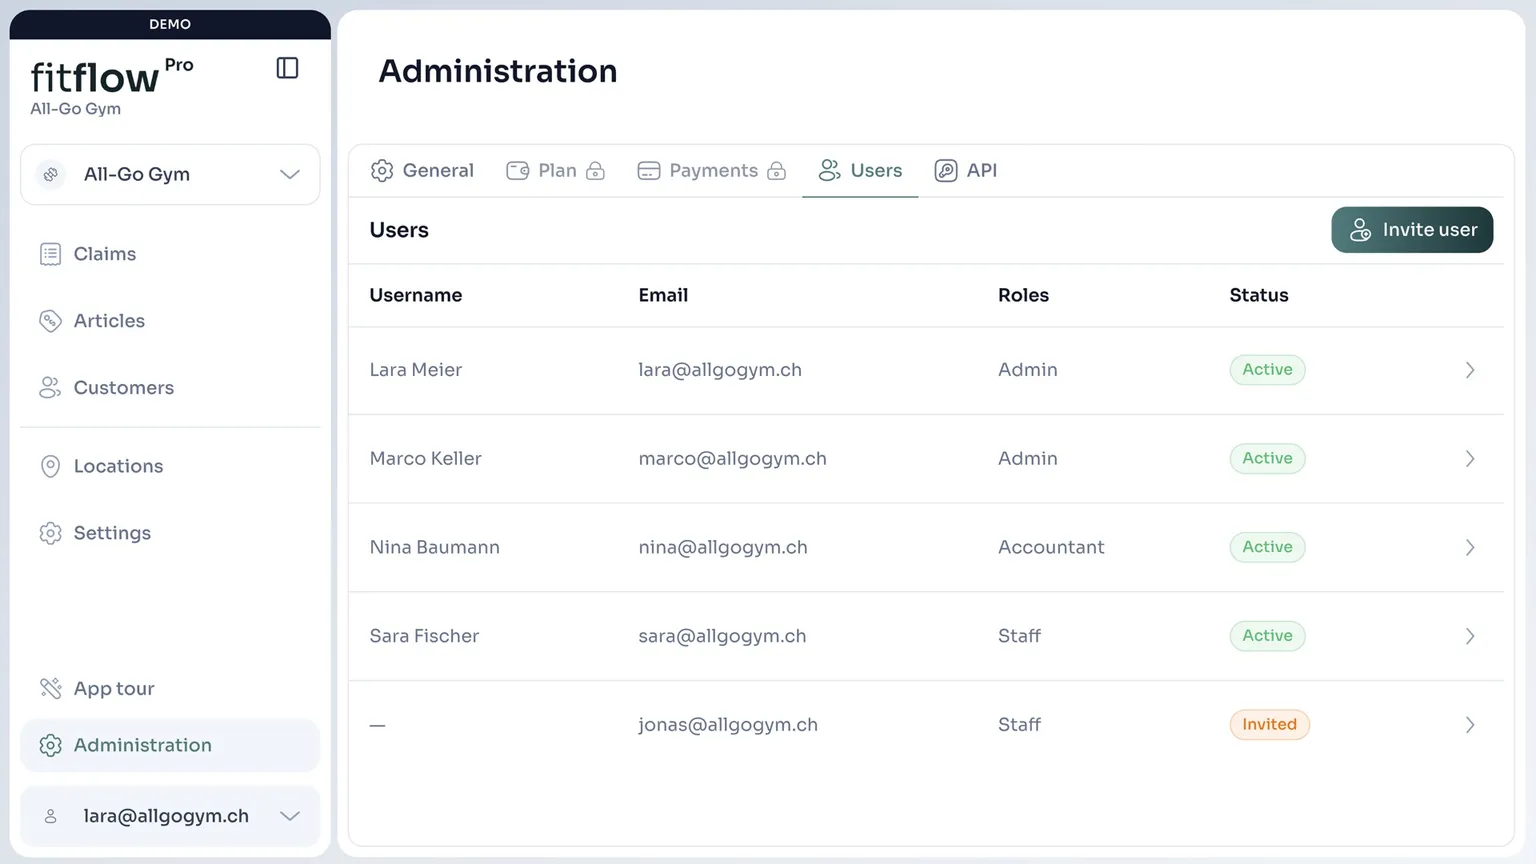Select Administration in the sidebar
This screenshot has height=864, width=1536.
pyautogui.click(x=170, y=745)
